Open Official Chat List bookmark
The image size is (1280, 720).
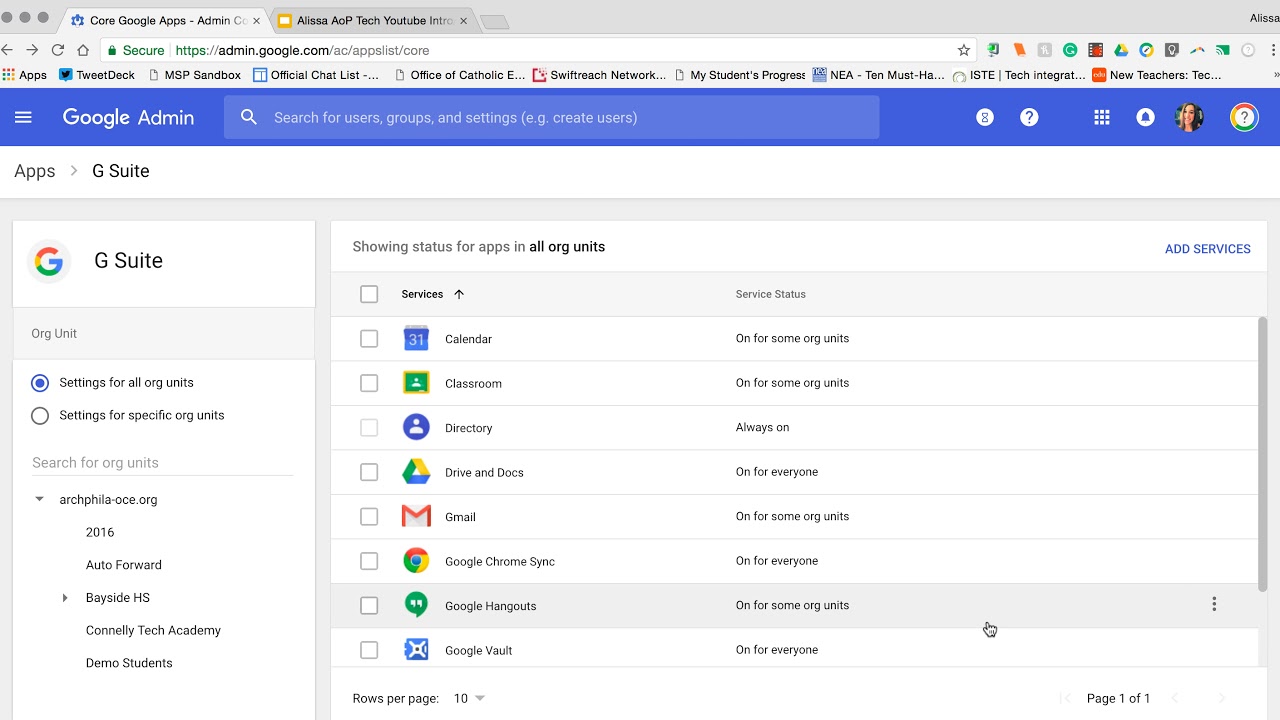pyautogui.click(x=316, y=75)
